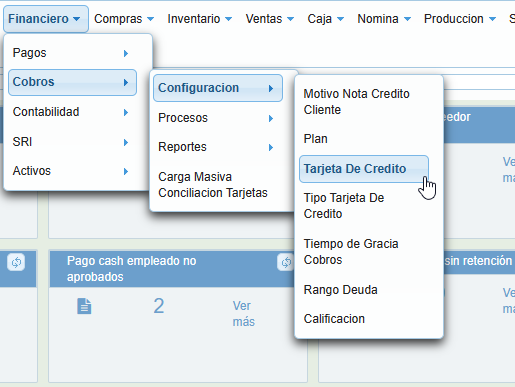Select Cobros in Financiero menu

point(72,82)
